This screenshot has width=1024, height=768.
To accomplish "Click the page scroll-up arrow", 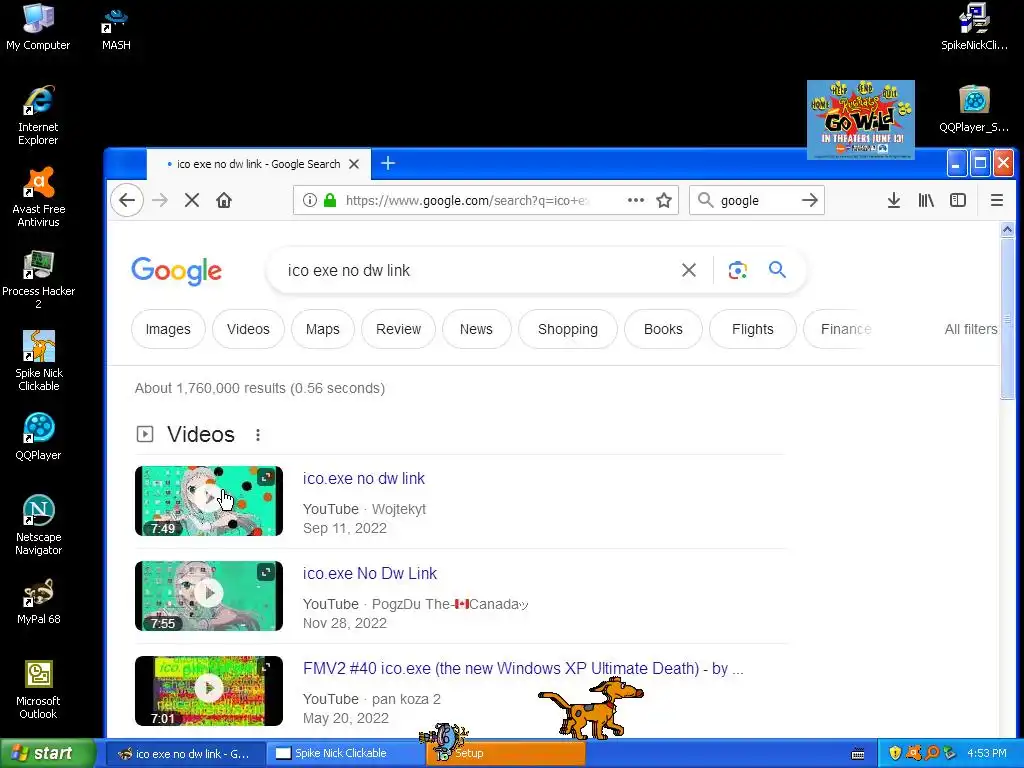I will coord(1007,229).
